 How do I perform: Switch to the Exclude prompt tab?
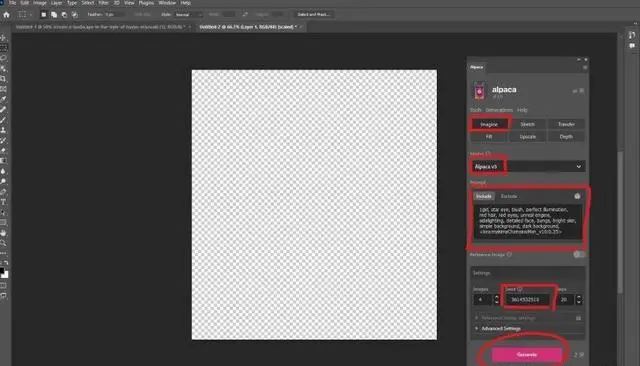(509, 196)
